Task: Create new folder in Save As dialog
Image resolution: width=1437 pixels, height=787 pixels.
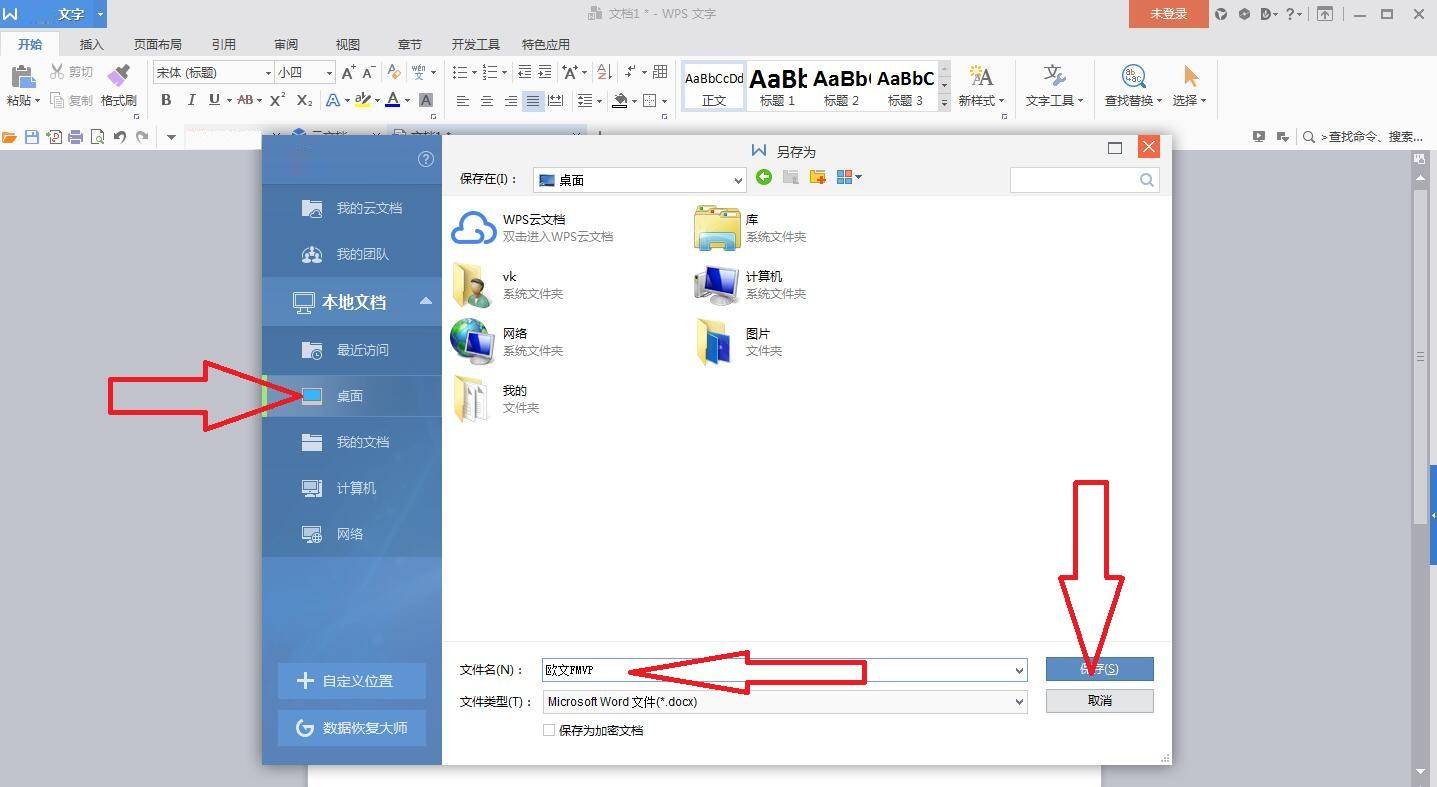Action: tap(818, 177)
